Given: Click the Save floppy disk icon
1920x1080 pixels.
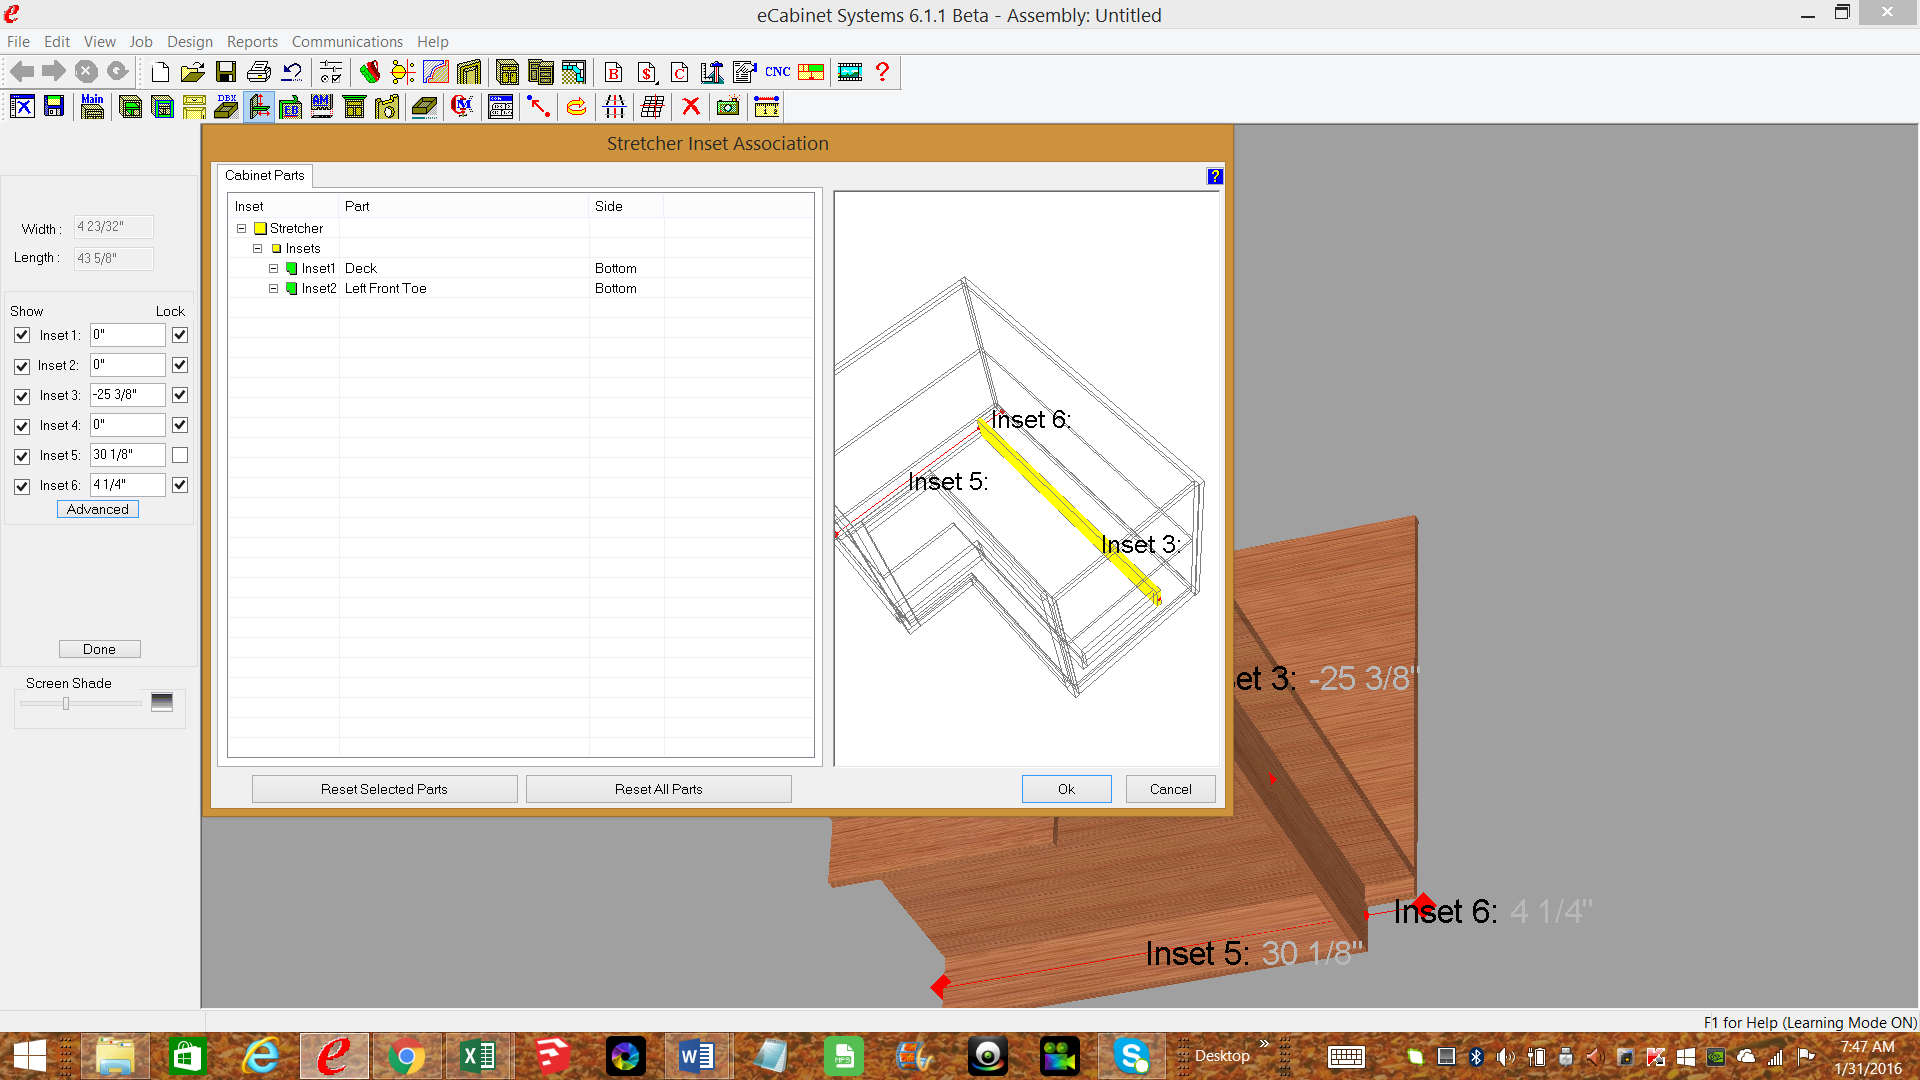Looking at the screenshot, I should pos(226,72).
